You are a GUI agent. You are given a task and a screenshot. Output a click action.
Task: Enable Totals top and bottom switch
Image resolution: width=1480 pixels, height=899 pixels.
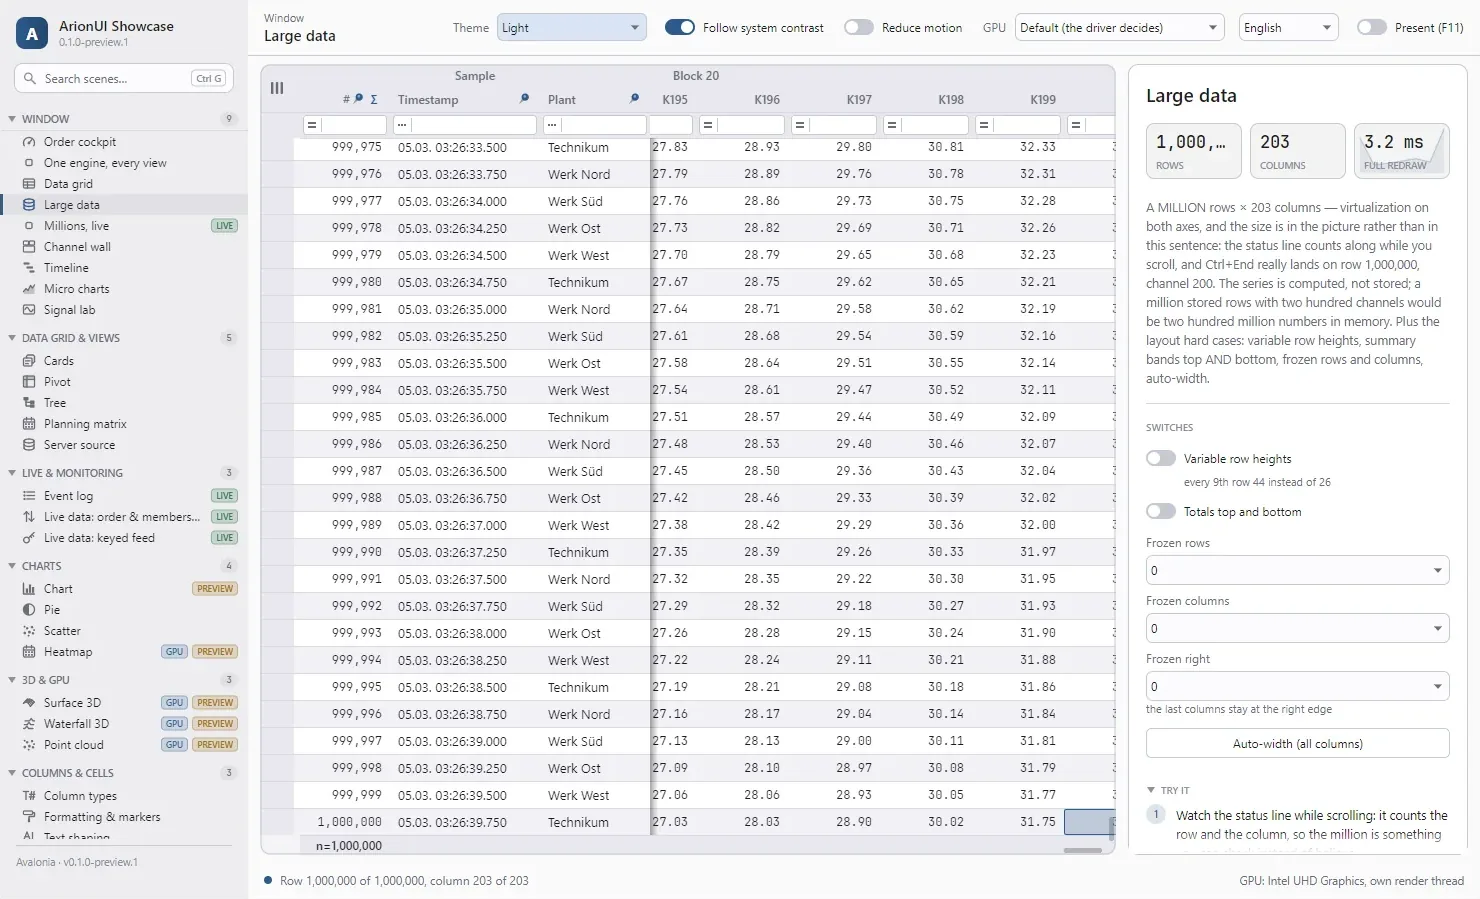tap(1161, 512)
